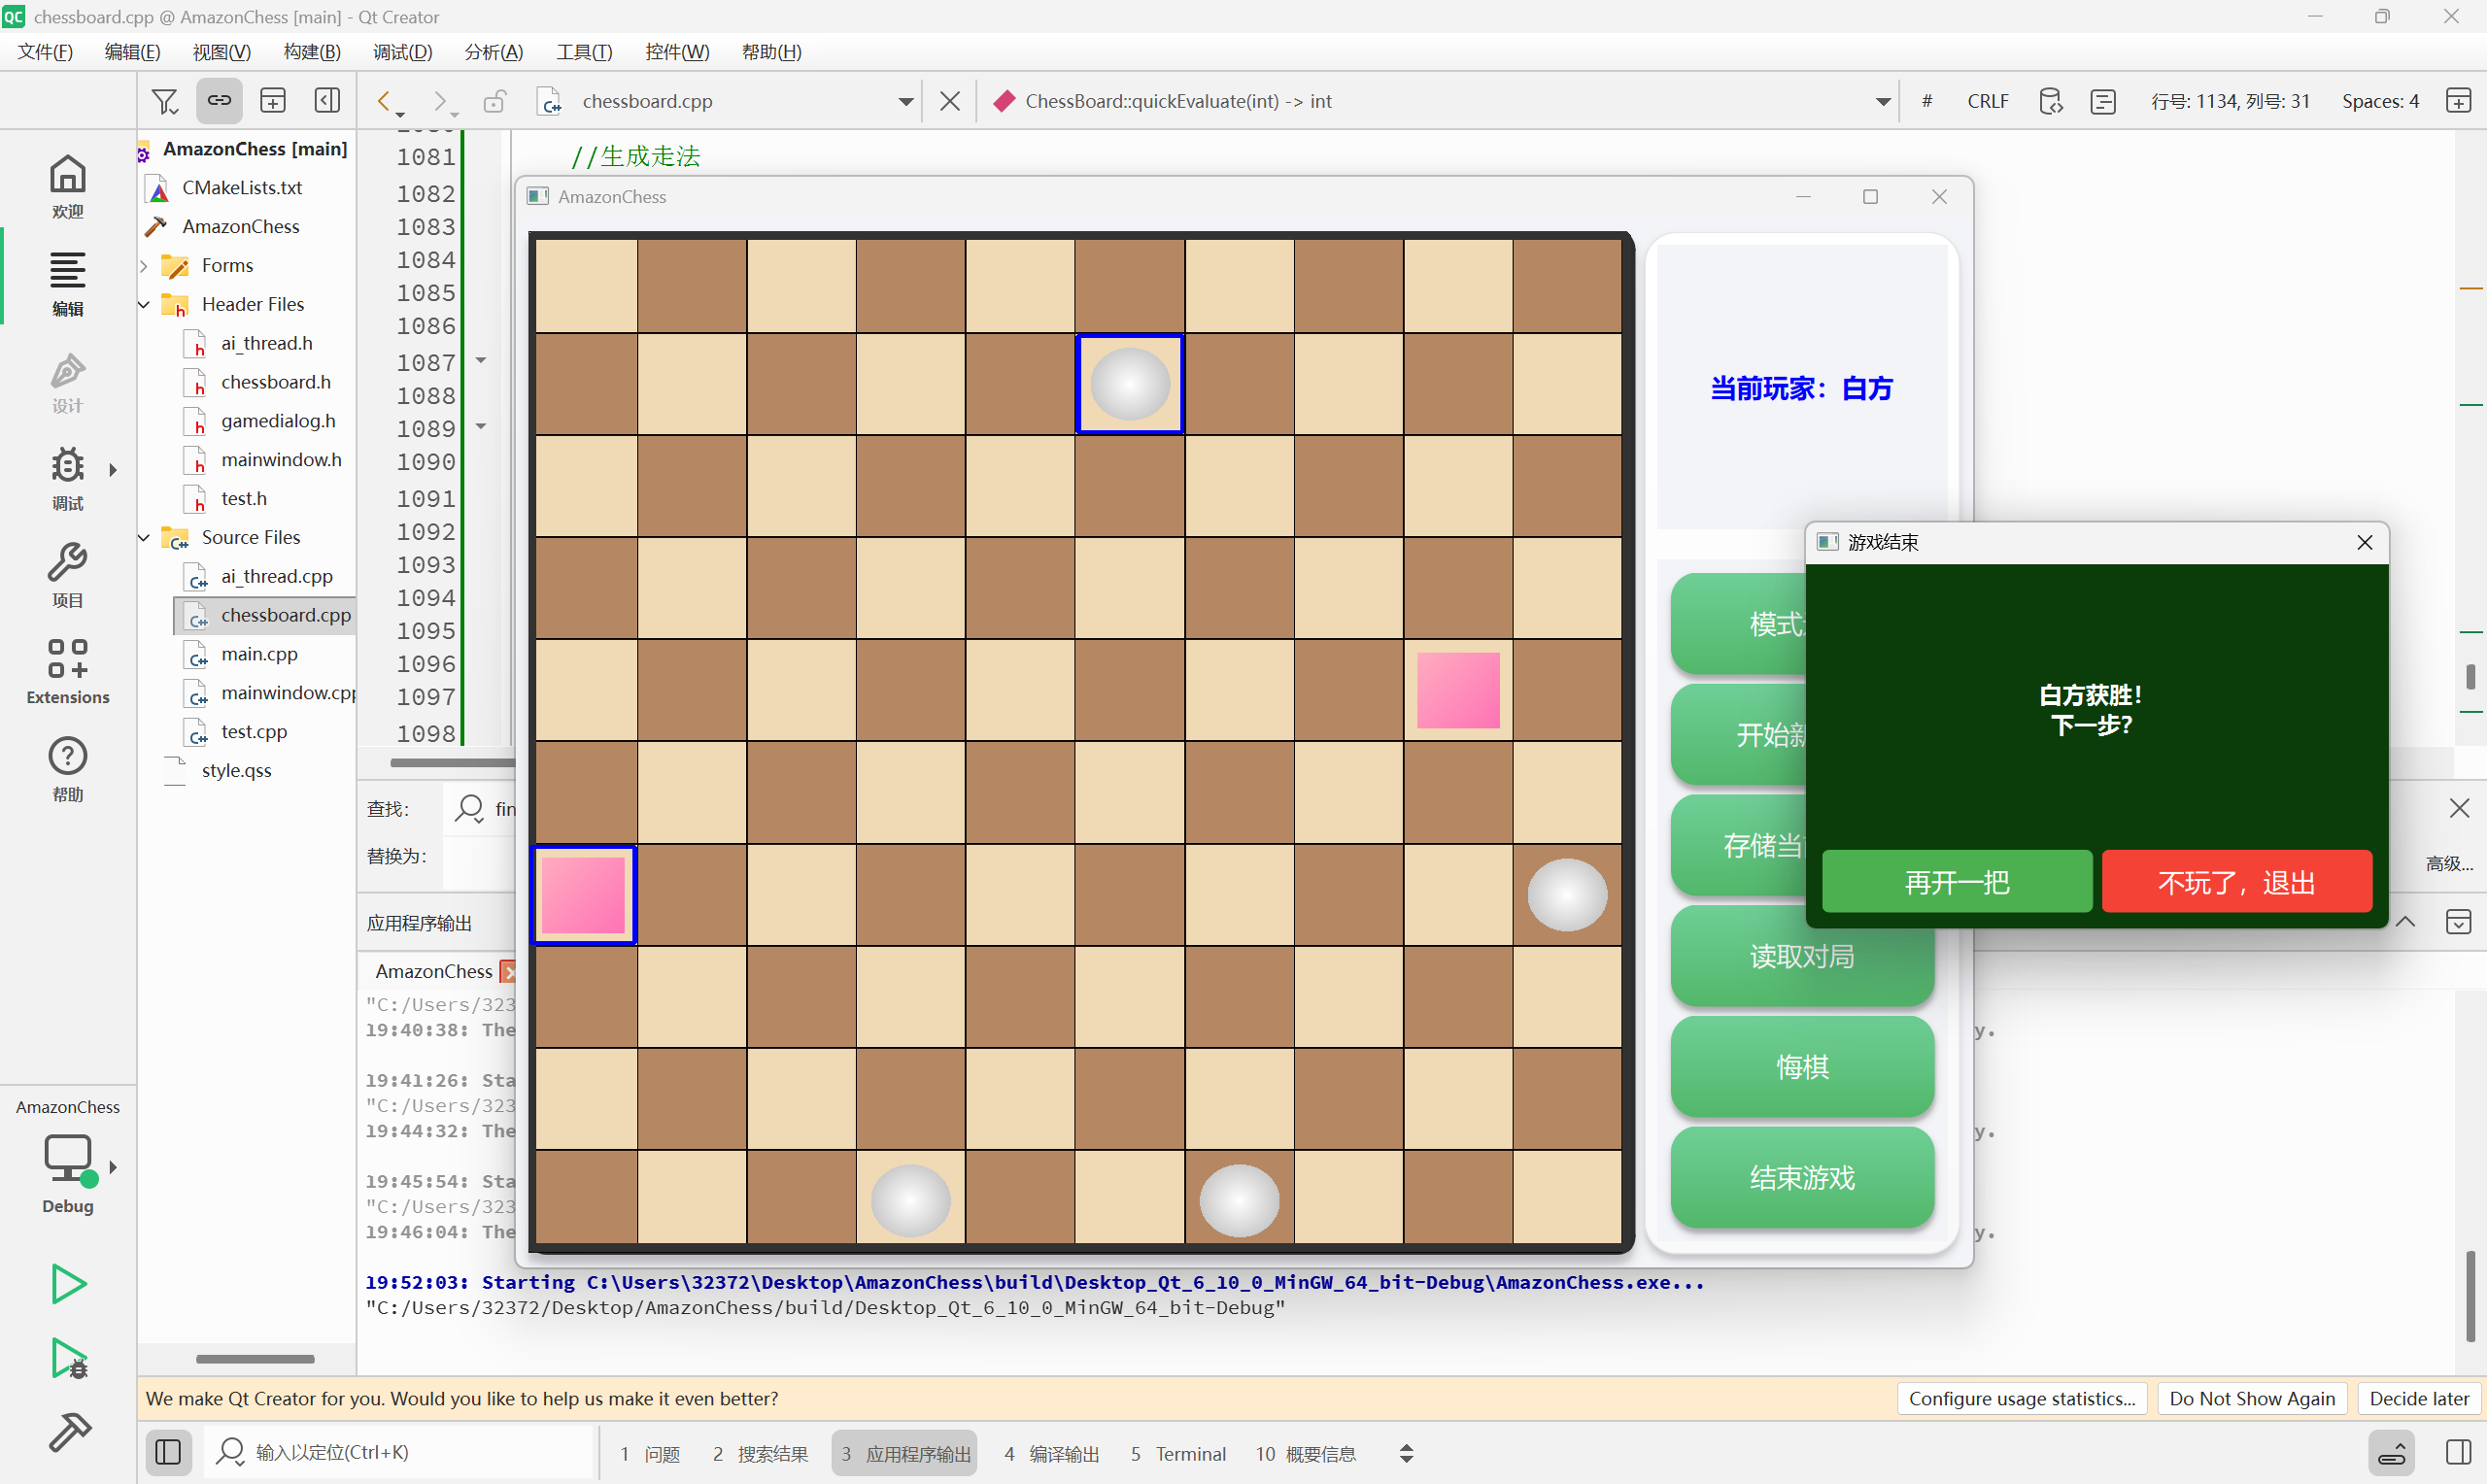The height and width of the screenshot is (1484, 2487).
Task: Click the pink square on the chessboard's left edge
Action: [583, 895]
